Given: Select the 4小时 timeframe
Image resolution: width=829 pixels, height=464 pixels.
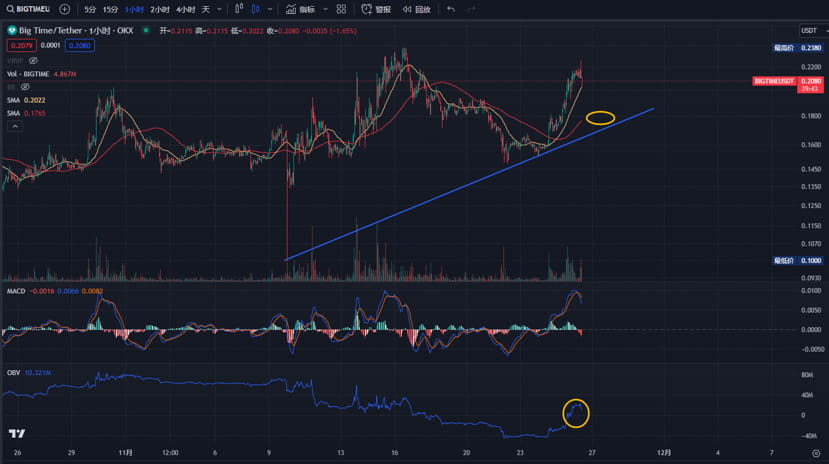Looking at the screenshot, I should click(185, 9).
